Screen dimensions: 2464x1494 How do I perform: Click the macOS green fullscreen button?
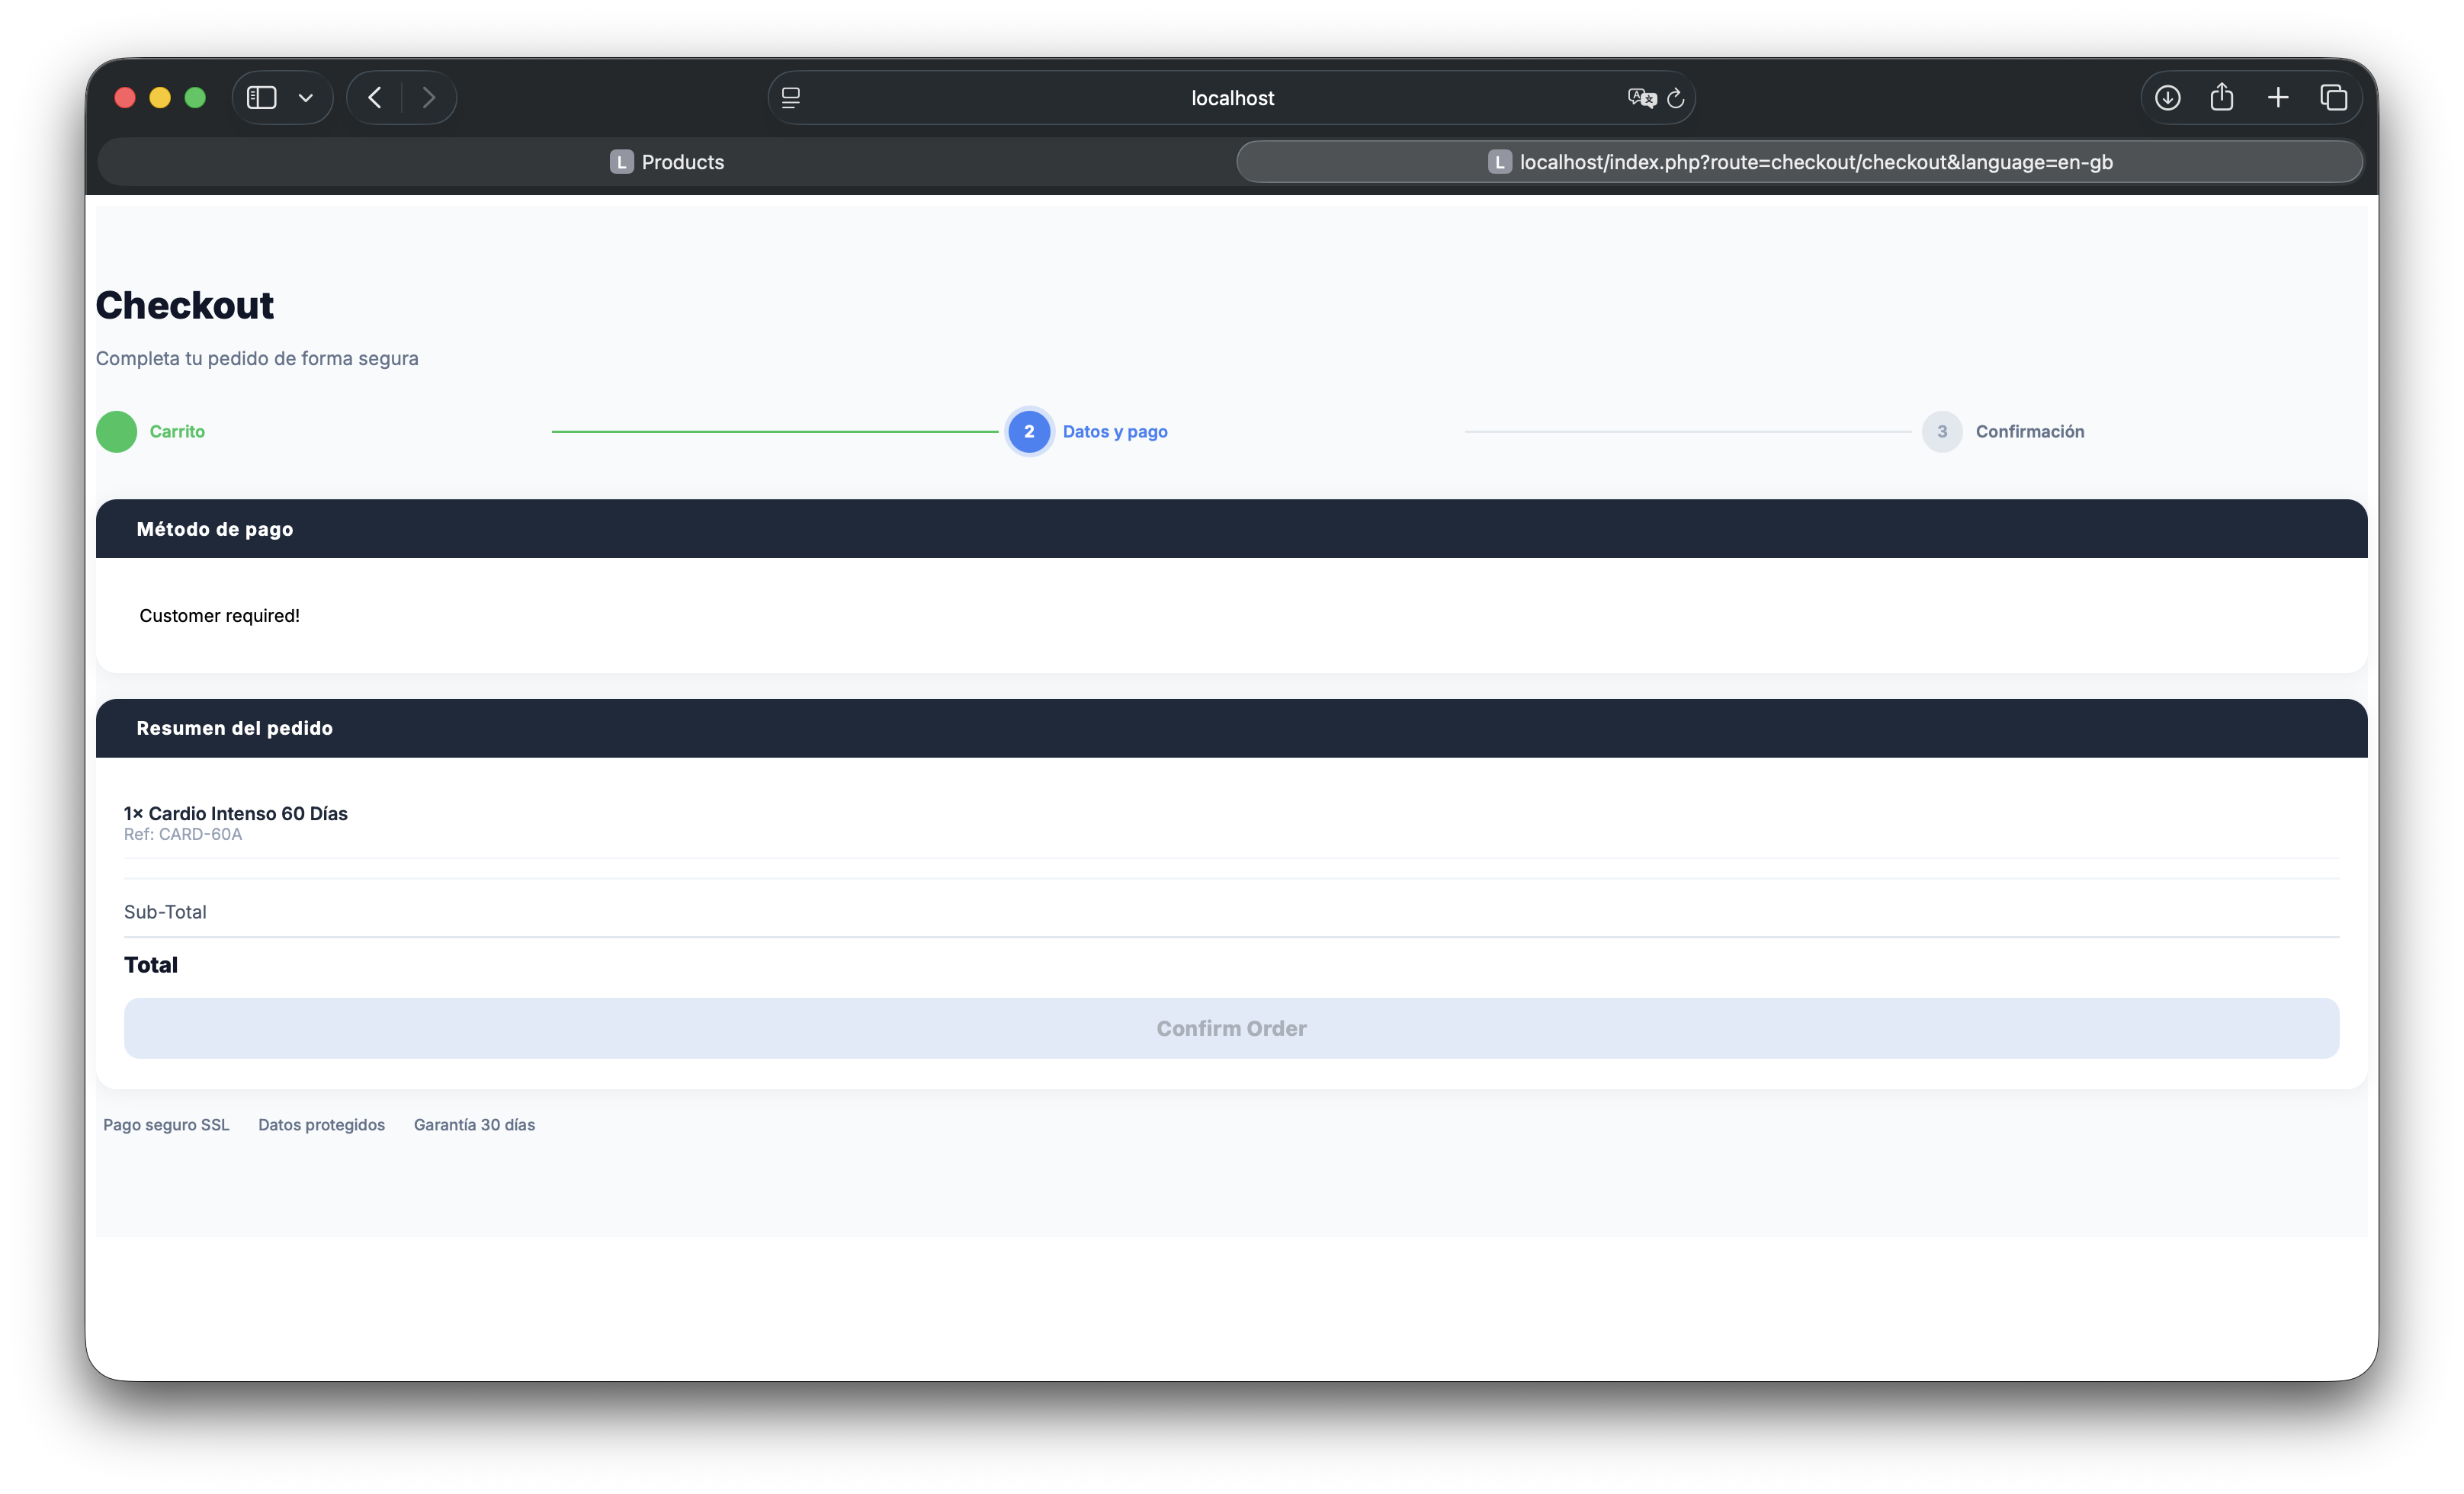195,97
